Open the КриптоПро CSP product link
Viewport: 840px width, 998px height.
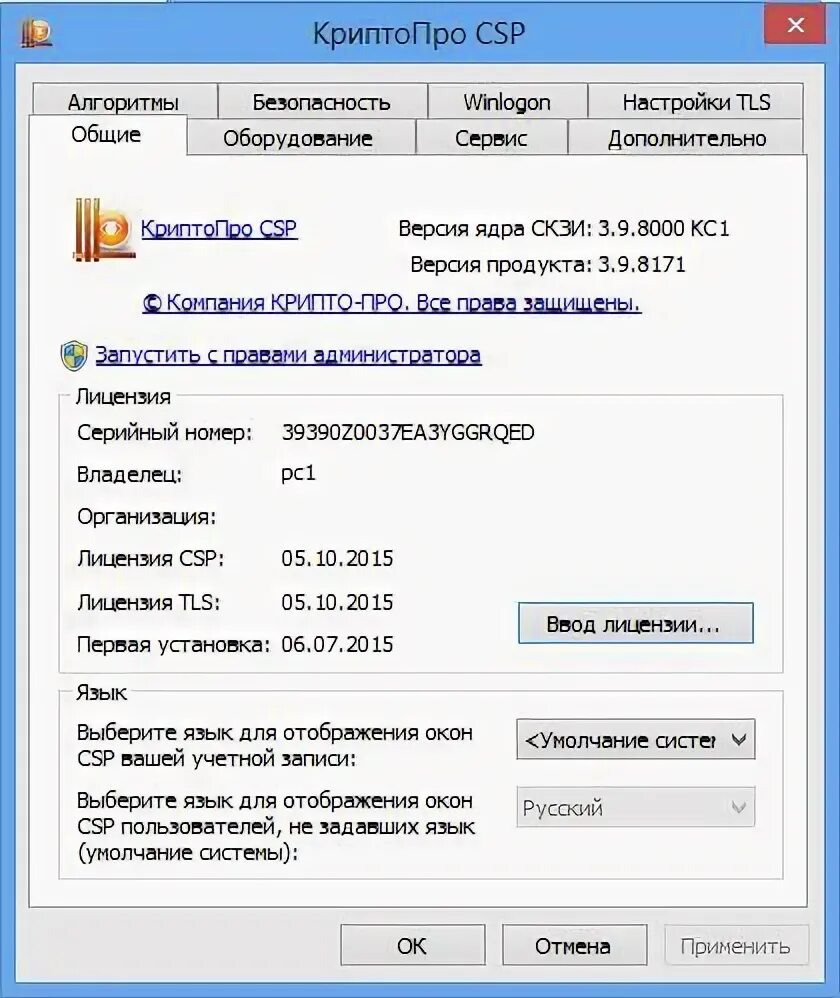point(219,228)
